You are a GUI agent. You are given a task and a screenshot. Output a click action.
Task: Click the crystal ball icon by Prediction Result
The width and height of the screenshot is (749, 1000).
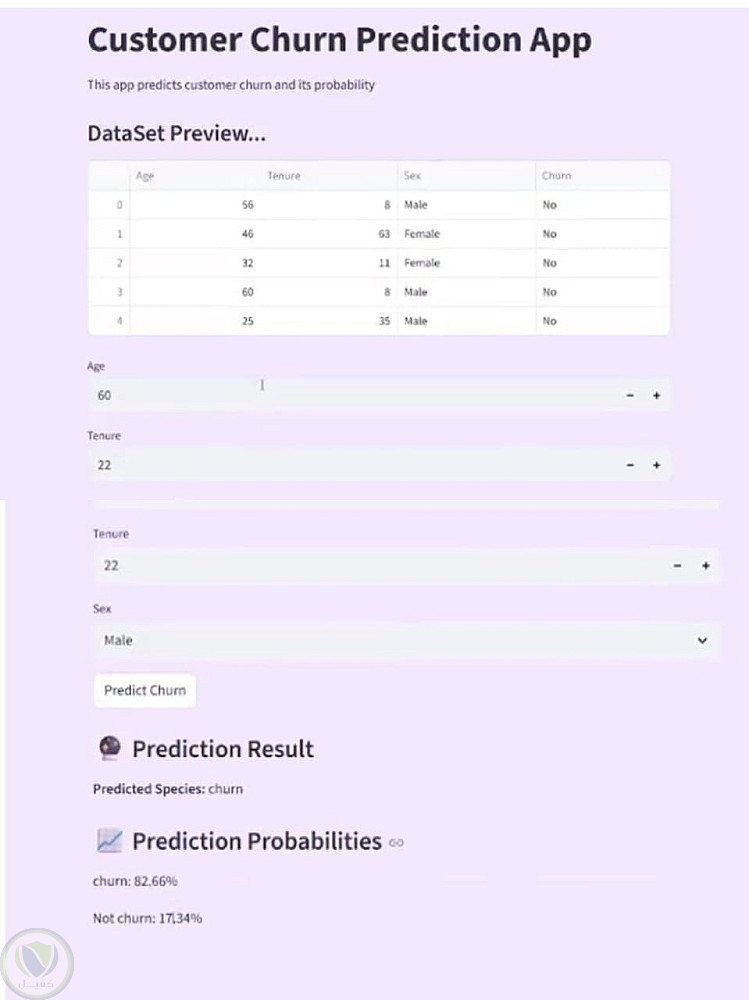pyautogui.click(x=110, y=749)
